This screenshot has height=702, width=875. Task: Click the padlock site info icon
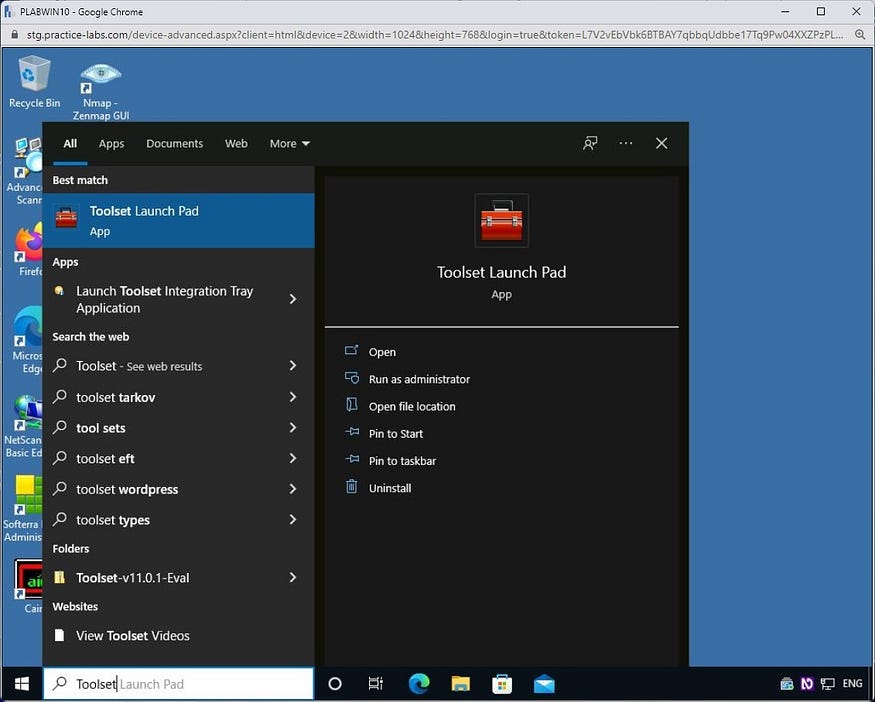15,35
